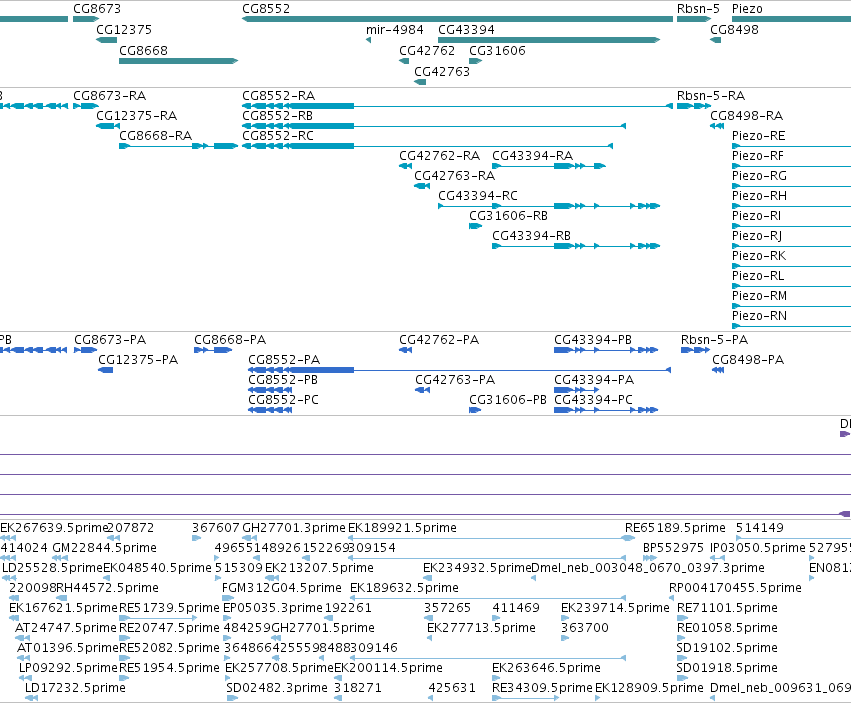851x703 pixels.
Task: Open protein label CG31606-PB
Action: (507, 400)
